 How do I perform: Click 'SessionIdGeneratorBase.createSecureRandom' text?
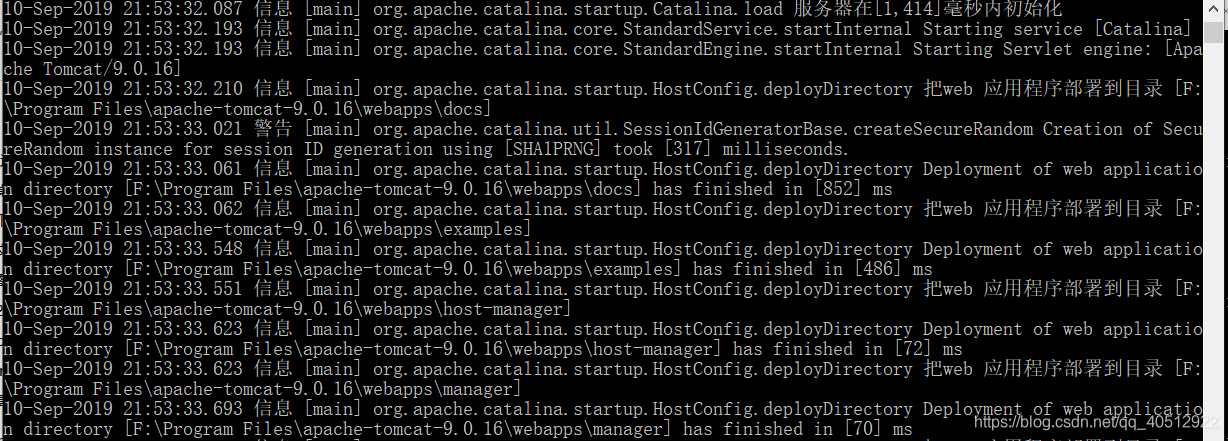coord(827,129)
